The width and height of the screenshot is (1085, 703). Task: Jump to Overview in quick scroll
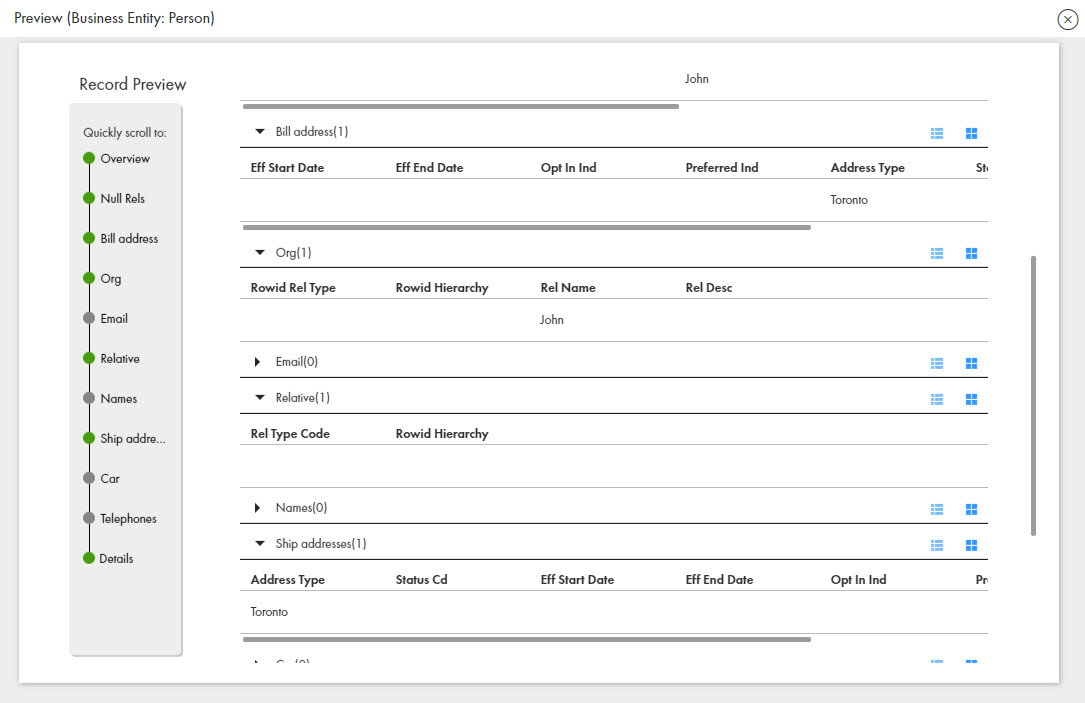coord(125,158)
